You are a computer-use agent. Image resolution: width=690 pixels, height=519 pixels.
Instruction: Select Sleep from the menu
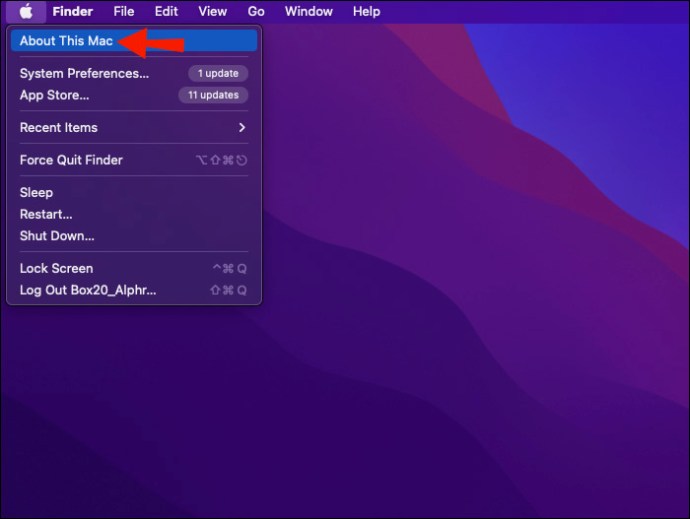(134, 193)
